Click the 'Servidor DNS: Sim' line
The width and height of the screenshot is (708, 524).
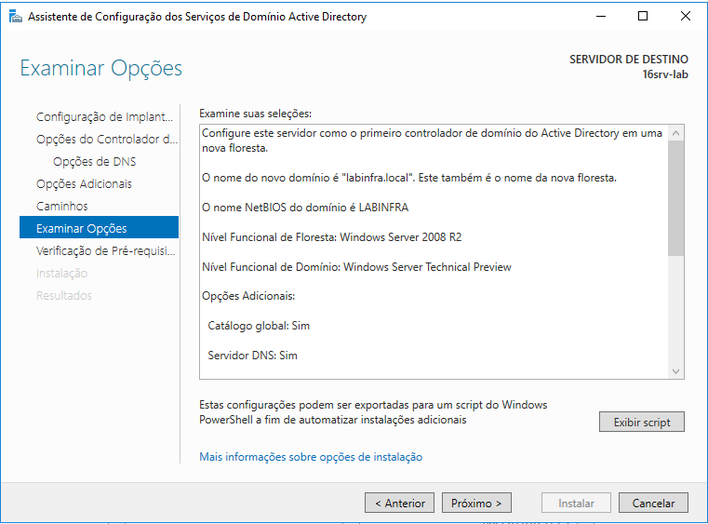(252, 356)
